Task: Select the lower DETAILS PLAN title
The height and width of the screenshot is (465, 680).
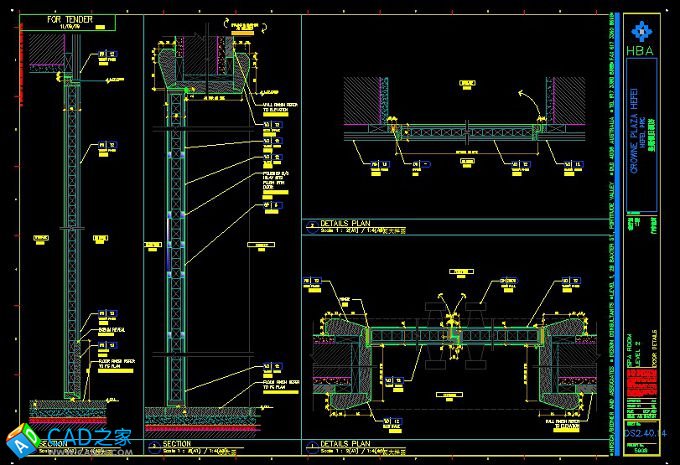Action: tap(346, 443)
